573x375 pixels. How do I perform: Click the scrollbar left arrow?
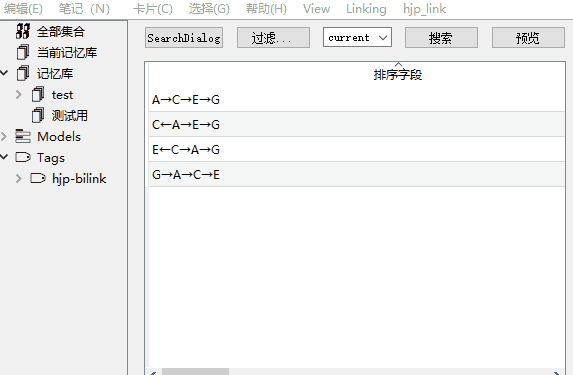click(153, 372)
